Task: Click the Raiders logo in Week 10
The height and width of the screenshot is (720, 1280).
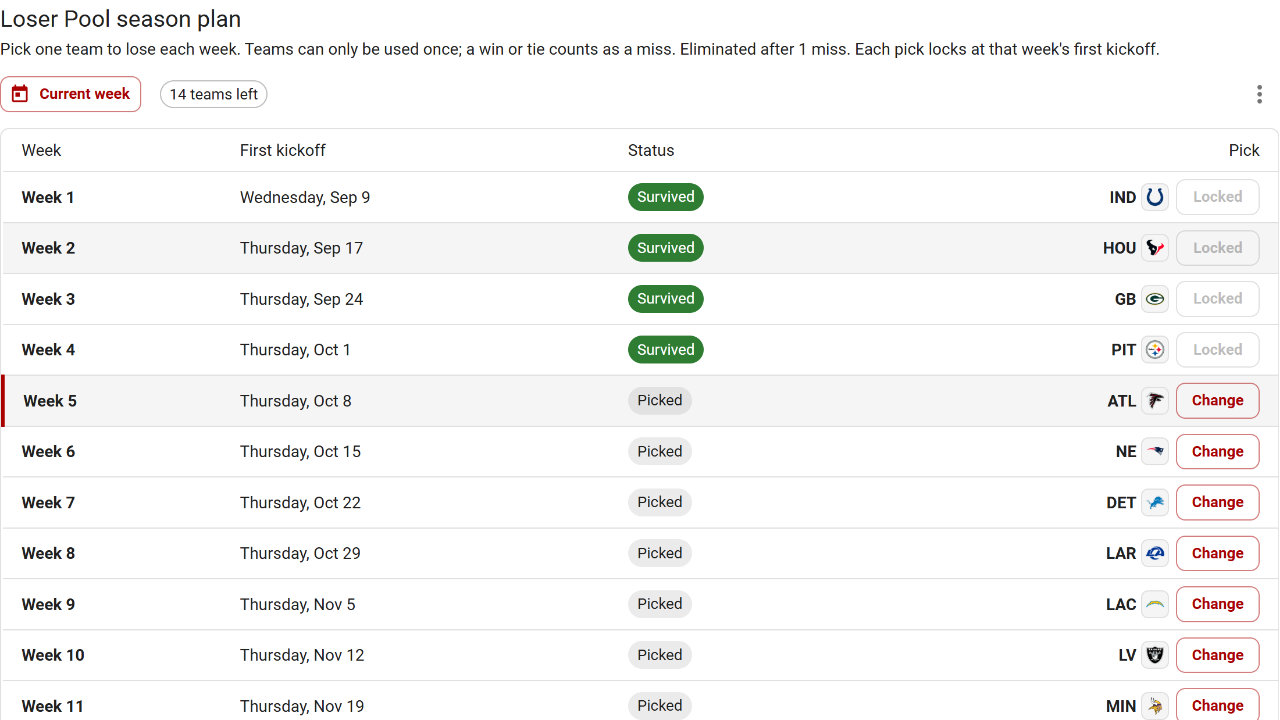Action: pos(1155,655)
